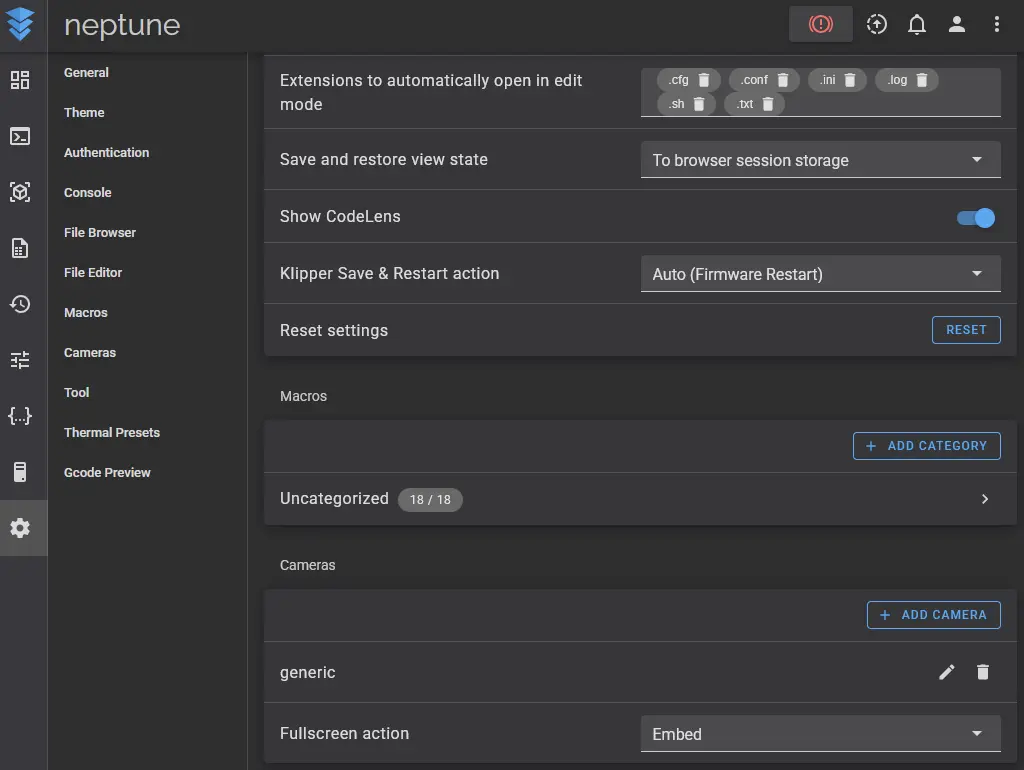Go to Cameras settings section

coord(89,353)
